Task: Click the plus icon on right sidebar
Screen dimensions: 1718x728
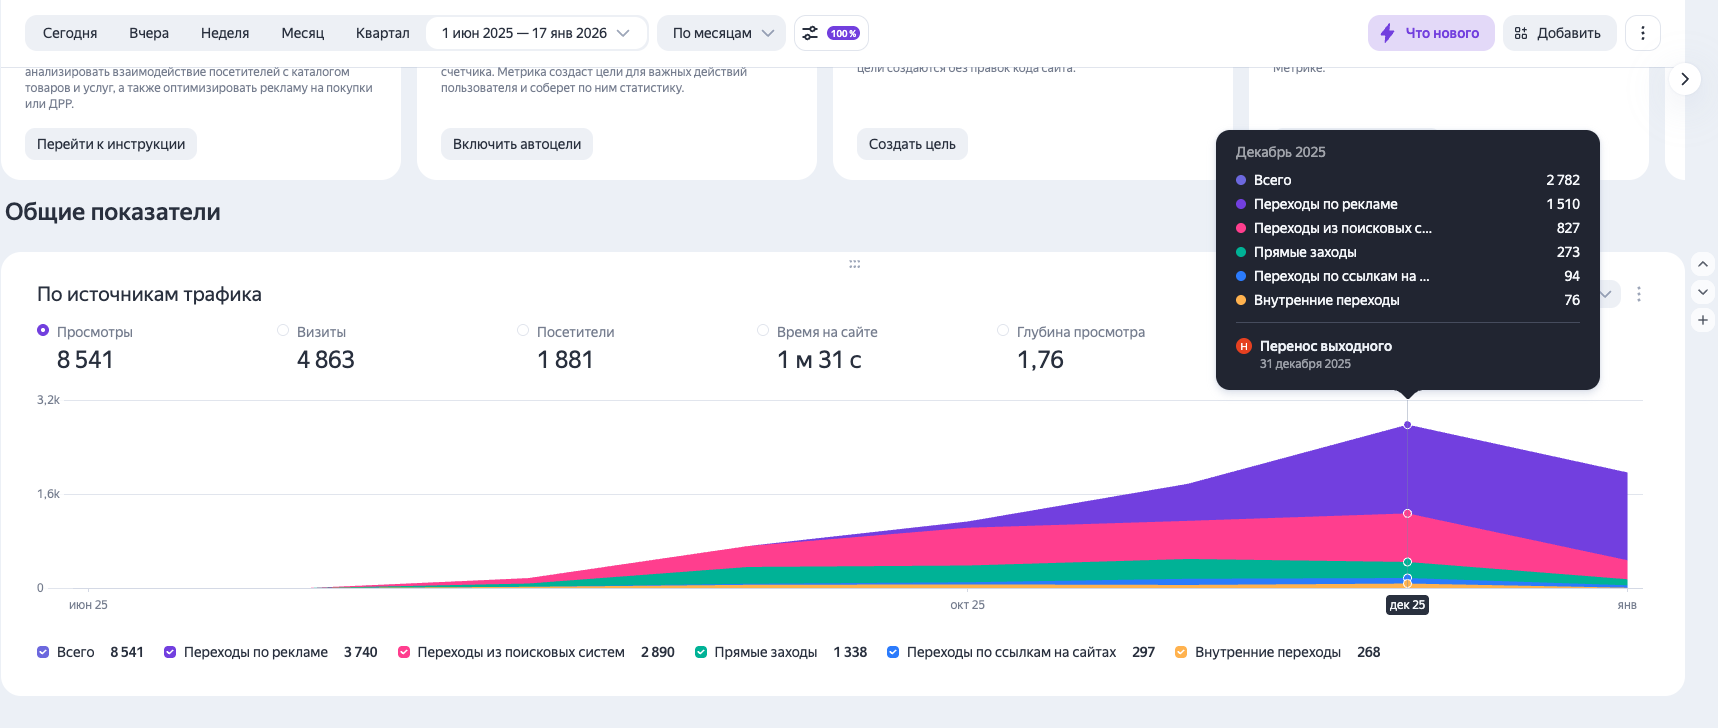Action: point(1702,320)
